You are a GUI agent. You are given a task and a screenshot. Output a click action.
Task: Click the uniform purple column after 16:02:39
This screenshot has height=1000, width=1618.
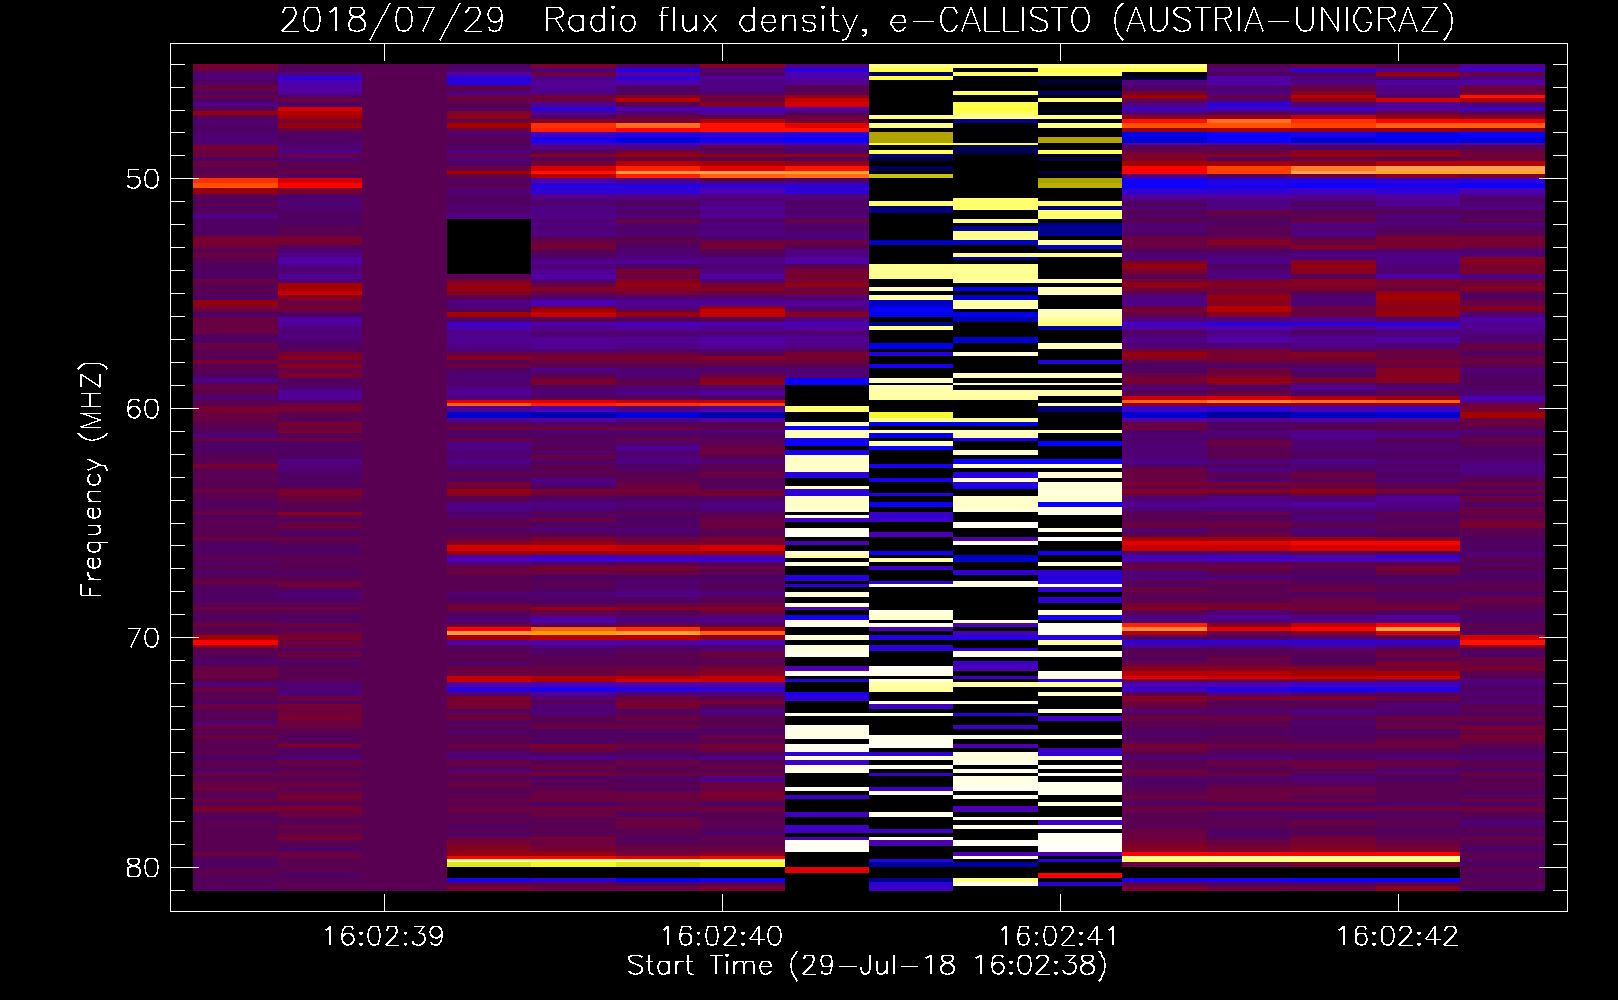coord(404,477)
